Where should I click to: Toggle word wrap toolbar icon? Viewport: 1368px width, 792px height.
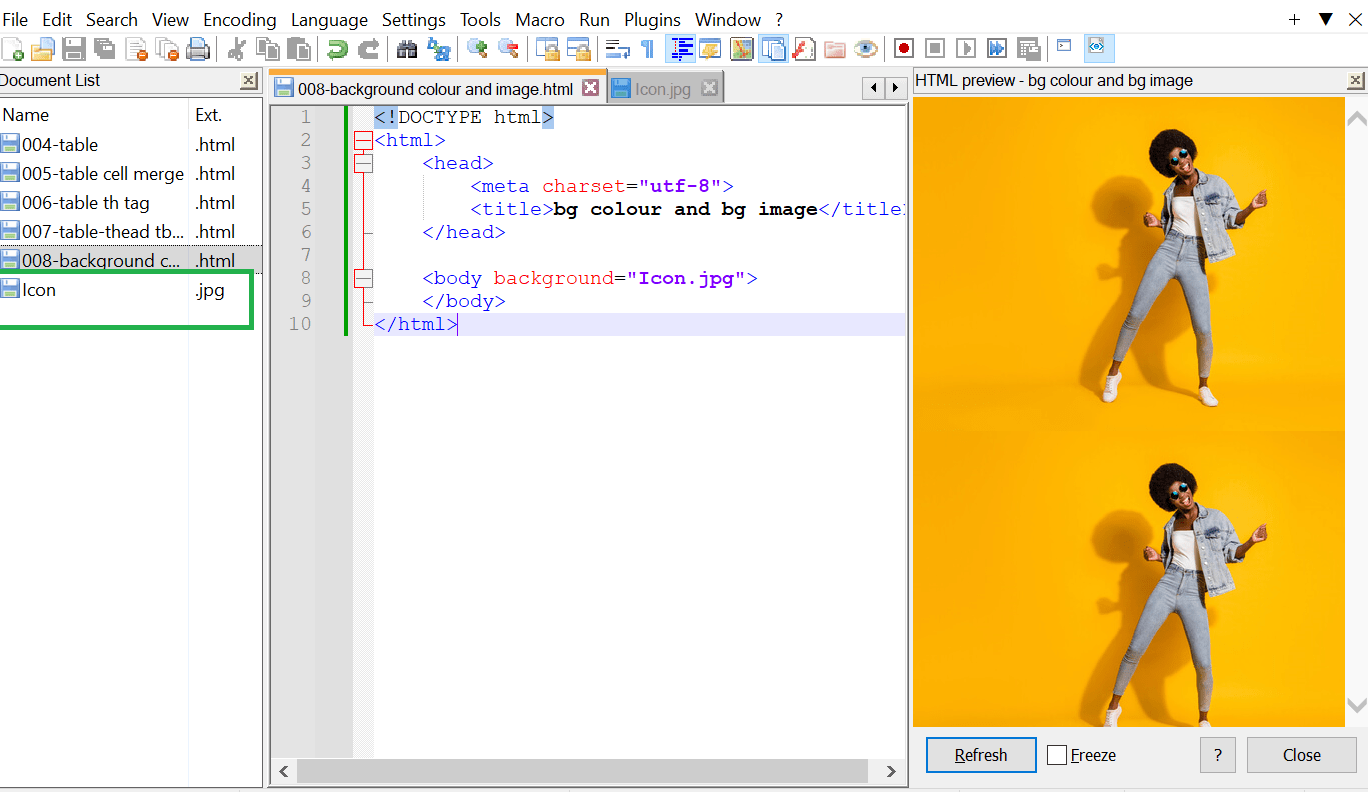click(617, 47)
